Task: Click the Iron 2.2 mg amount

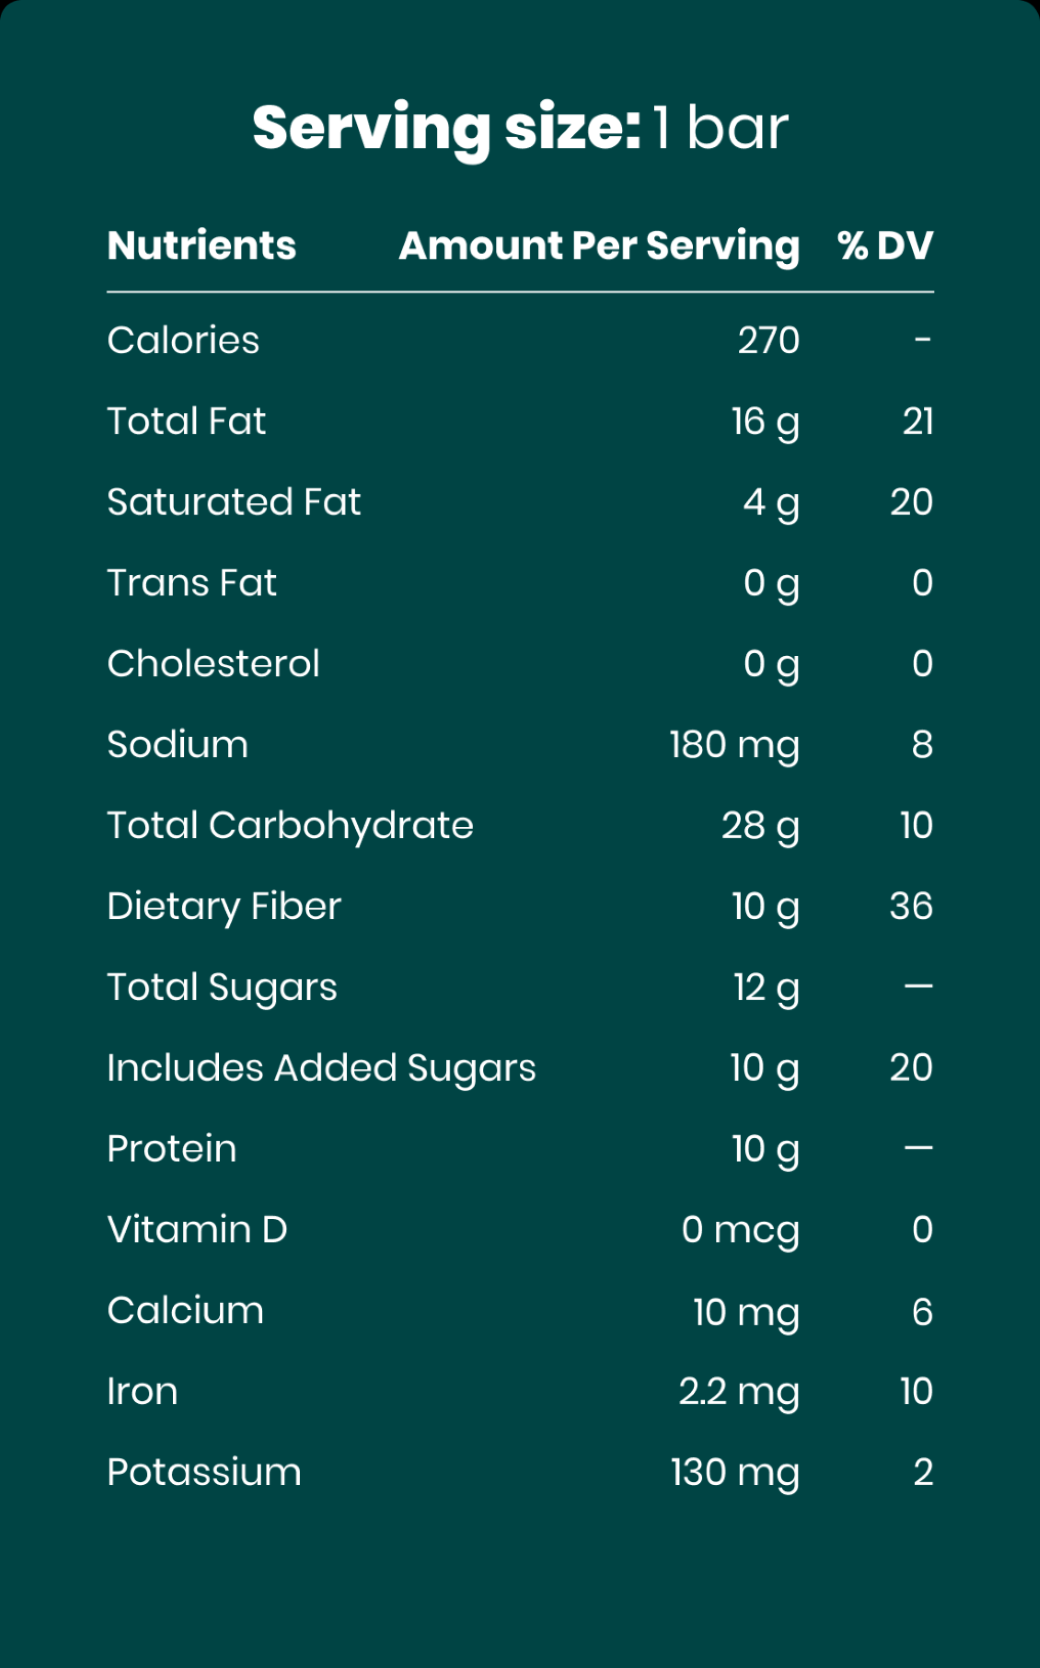Action: coord(739,1391)
